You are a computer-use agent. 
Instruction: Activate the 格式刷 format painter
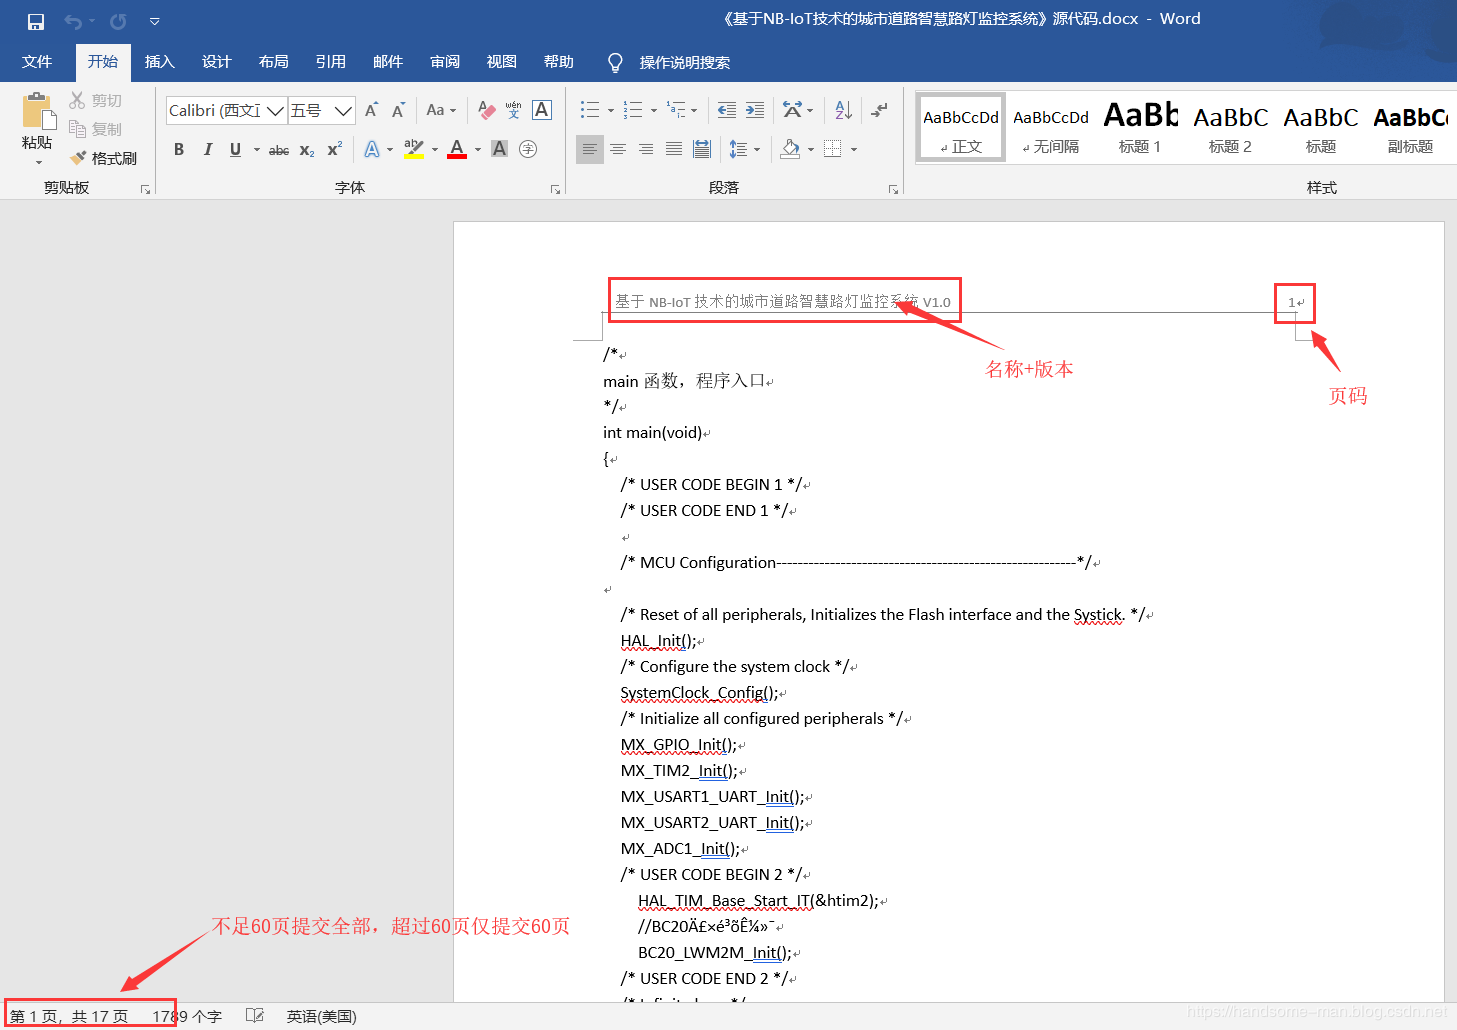(104, 158)
